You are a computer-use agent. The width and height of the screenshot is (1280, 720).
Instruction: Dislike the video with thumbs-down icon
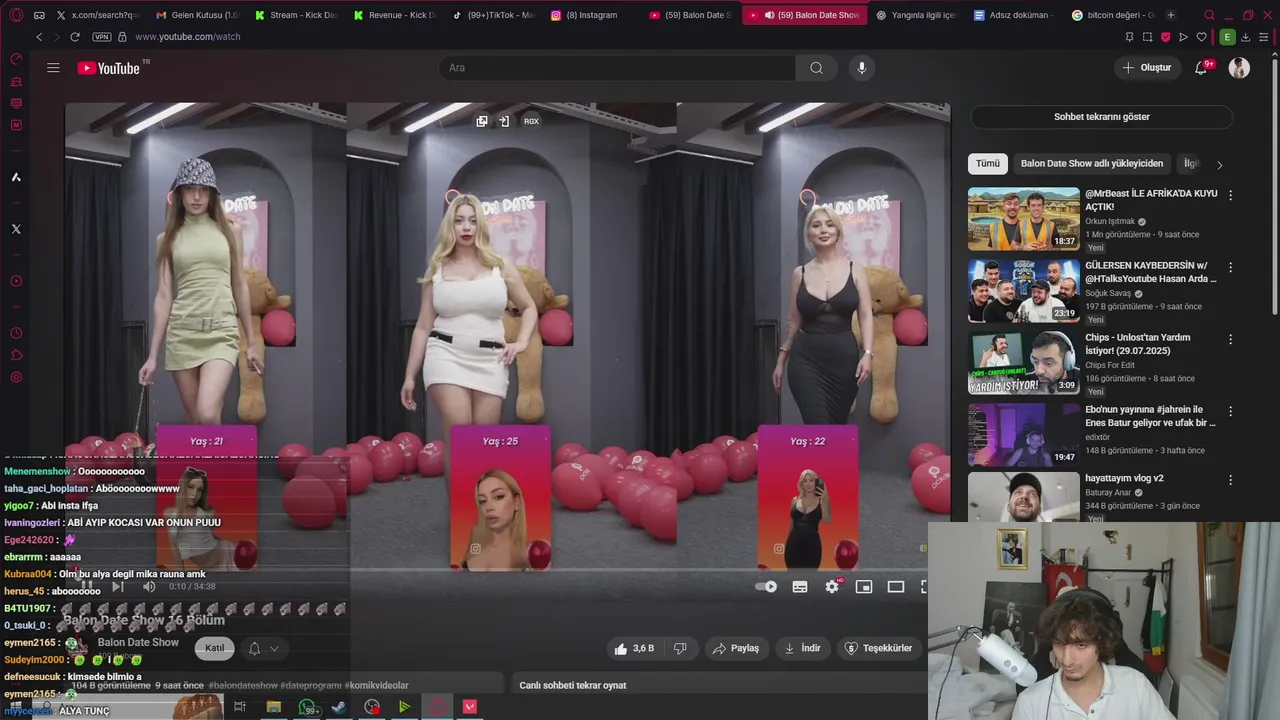click(680, 648)
